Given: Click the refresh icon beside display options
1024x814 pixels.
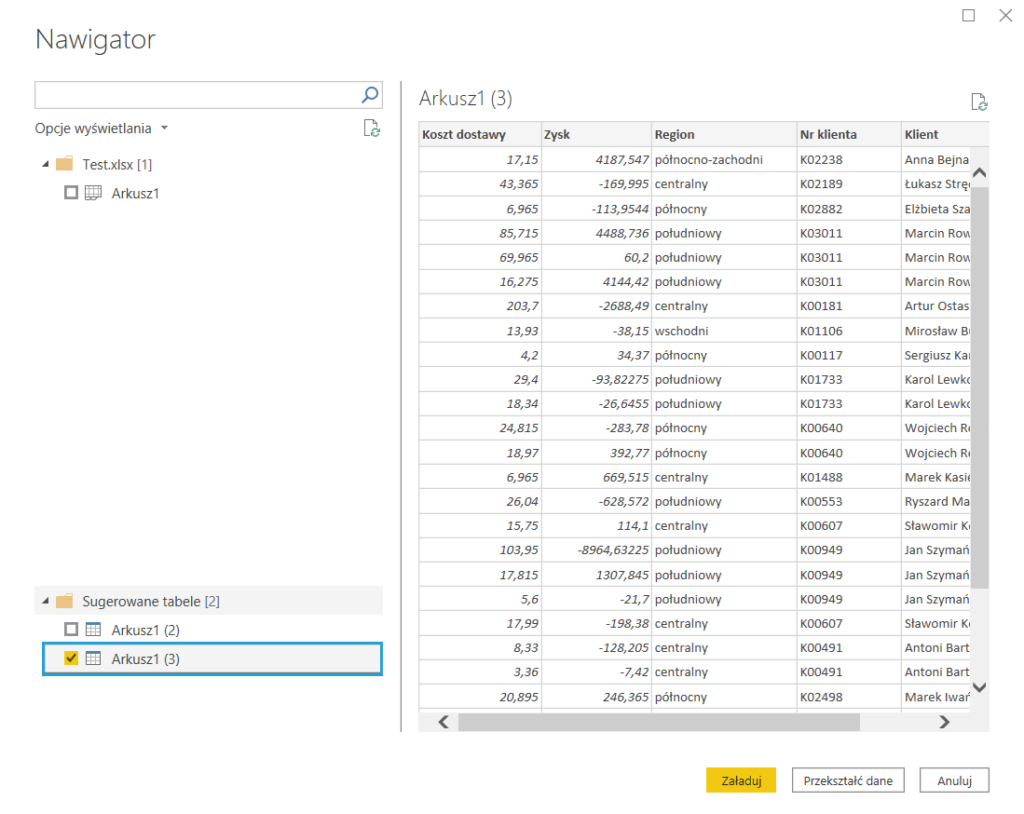Looking at the screenshot, I should point(371,128).
